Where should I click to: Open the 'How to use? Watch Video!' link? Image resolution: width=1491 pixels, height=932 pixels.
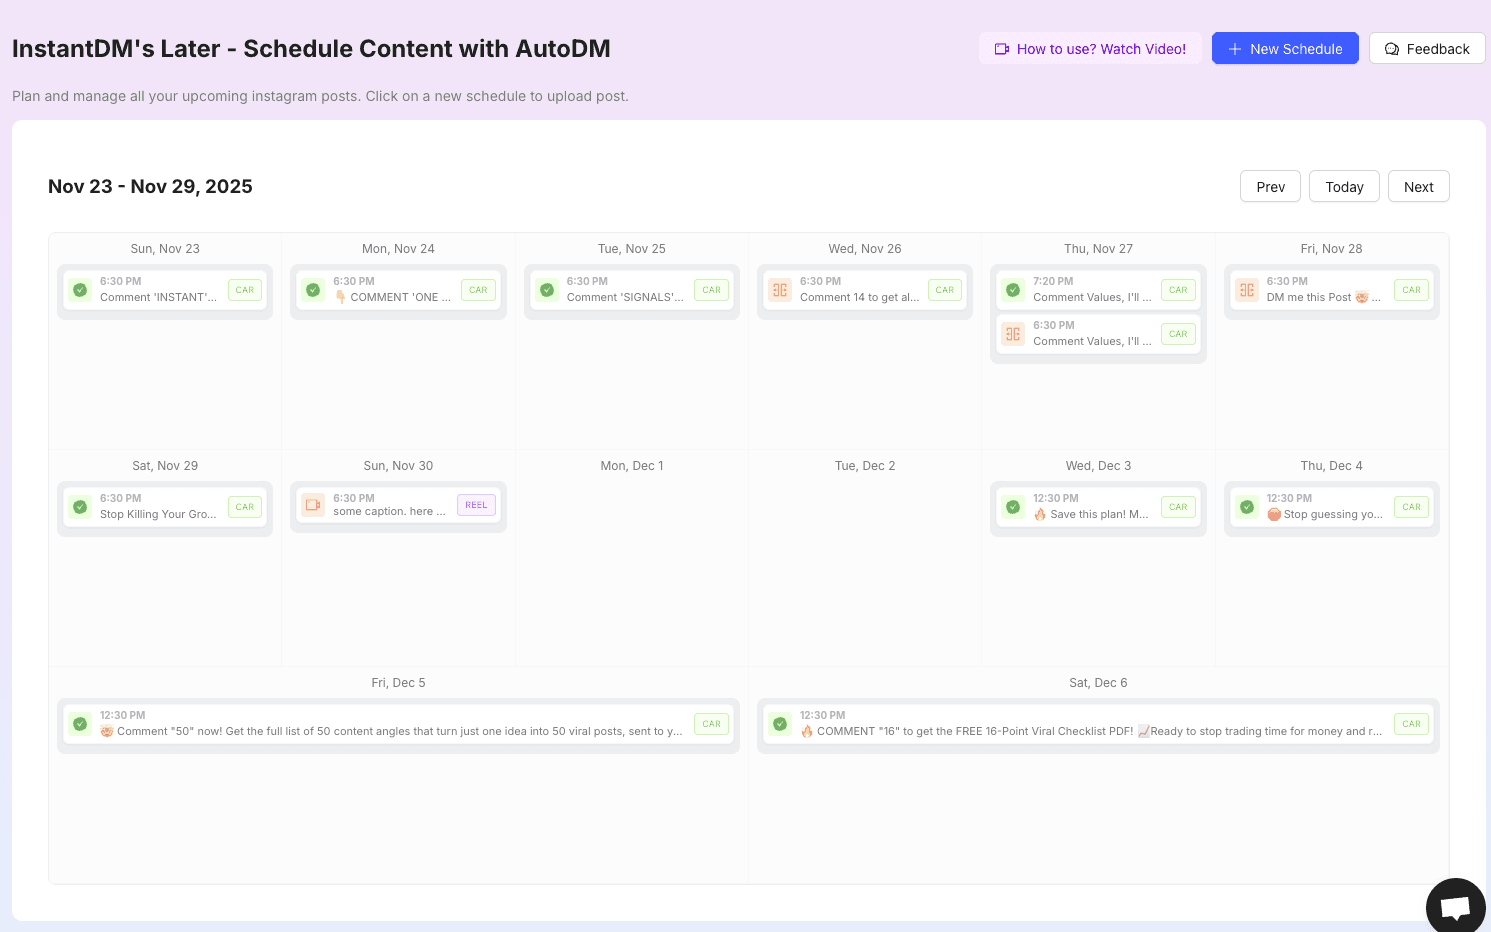coord(1090,48)
